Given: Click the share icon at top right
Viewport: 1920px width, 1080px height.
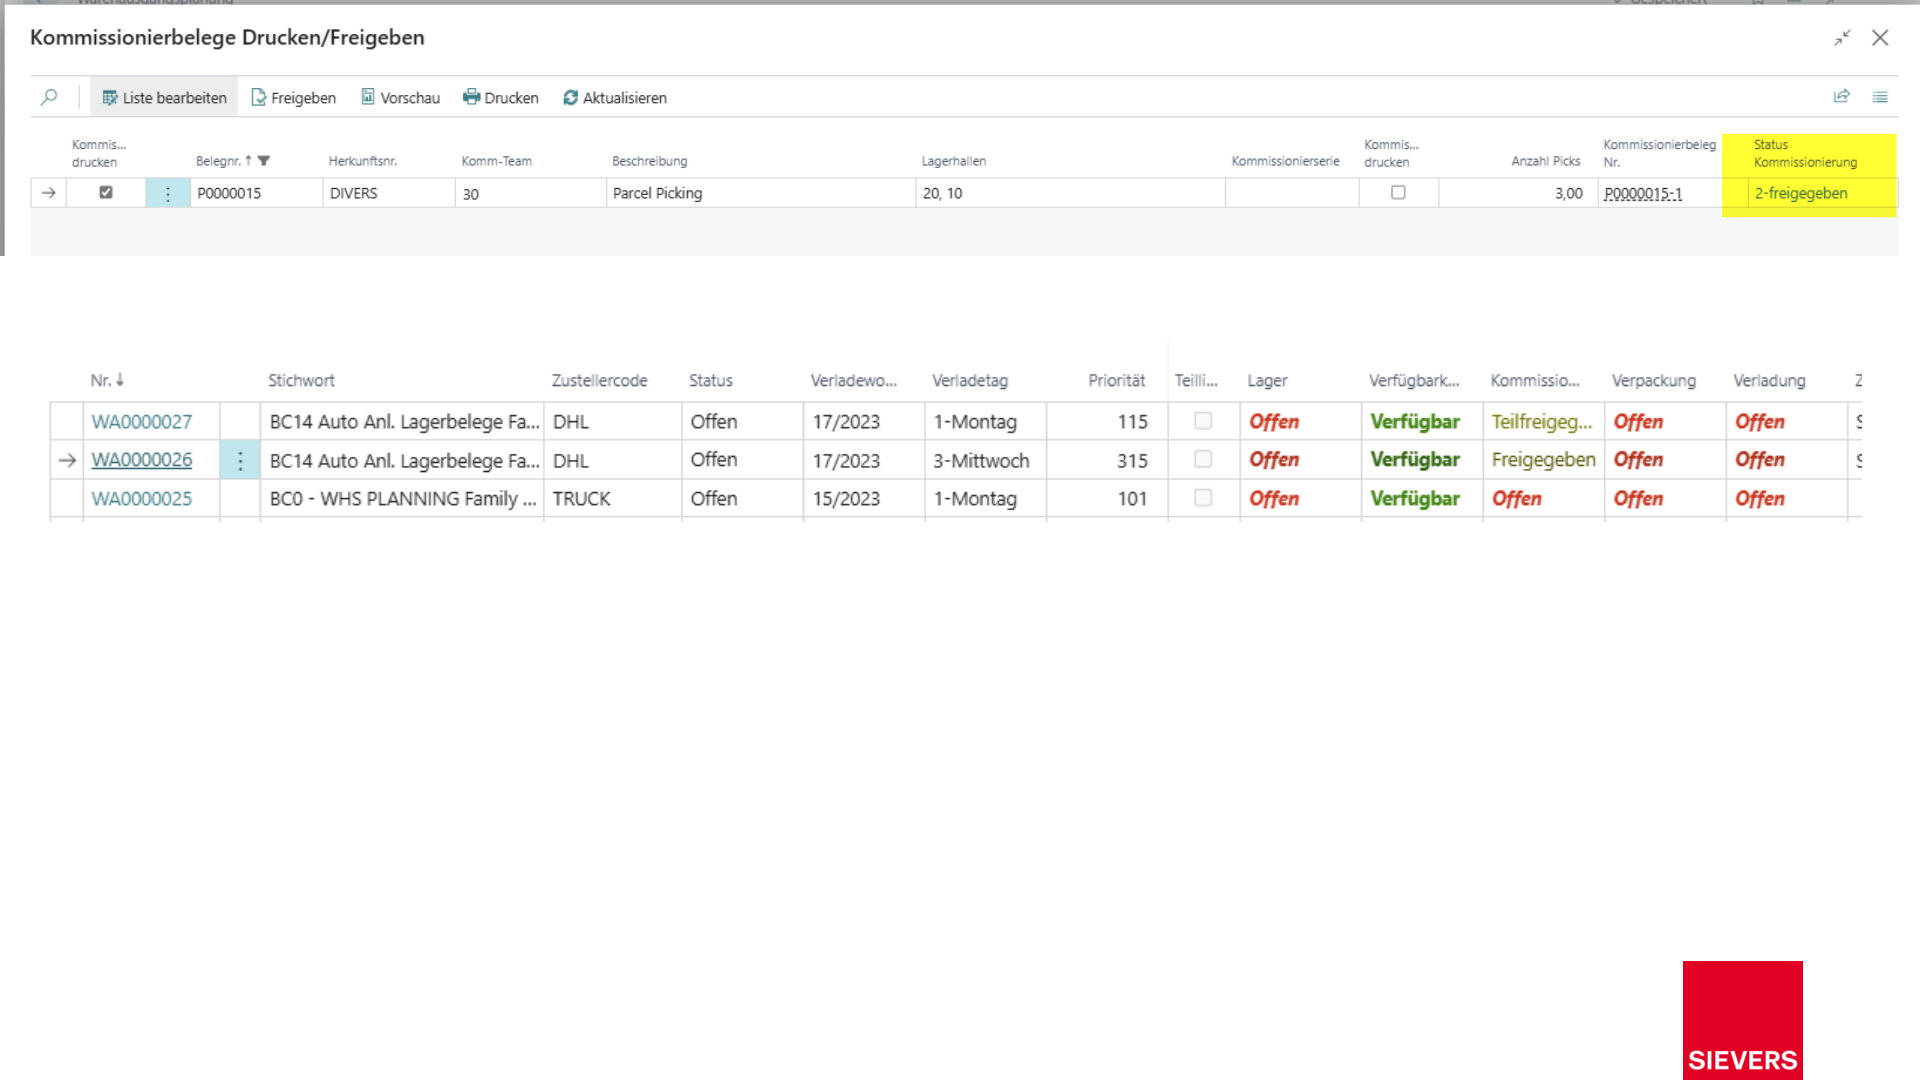Looking at the screenshot, I should click(1841, 97).
